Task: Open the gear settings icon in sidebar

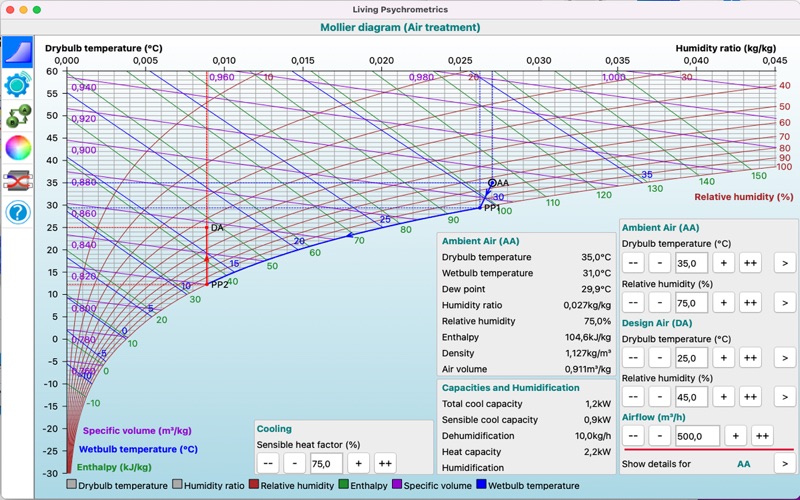Action: [x=18, y=84]
